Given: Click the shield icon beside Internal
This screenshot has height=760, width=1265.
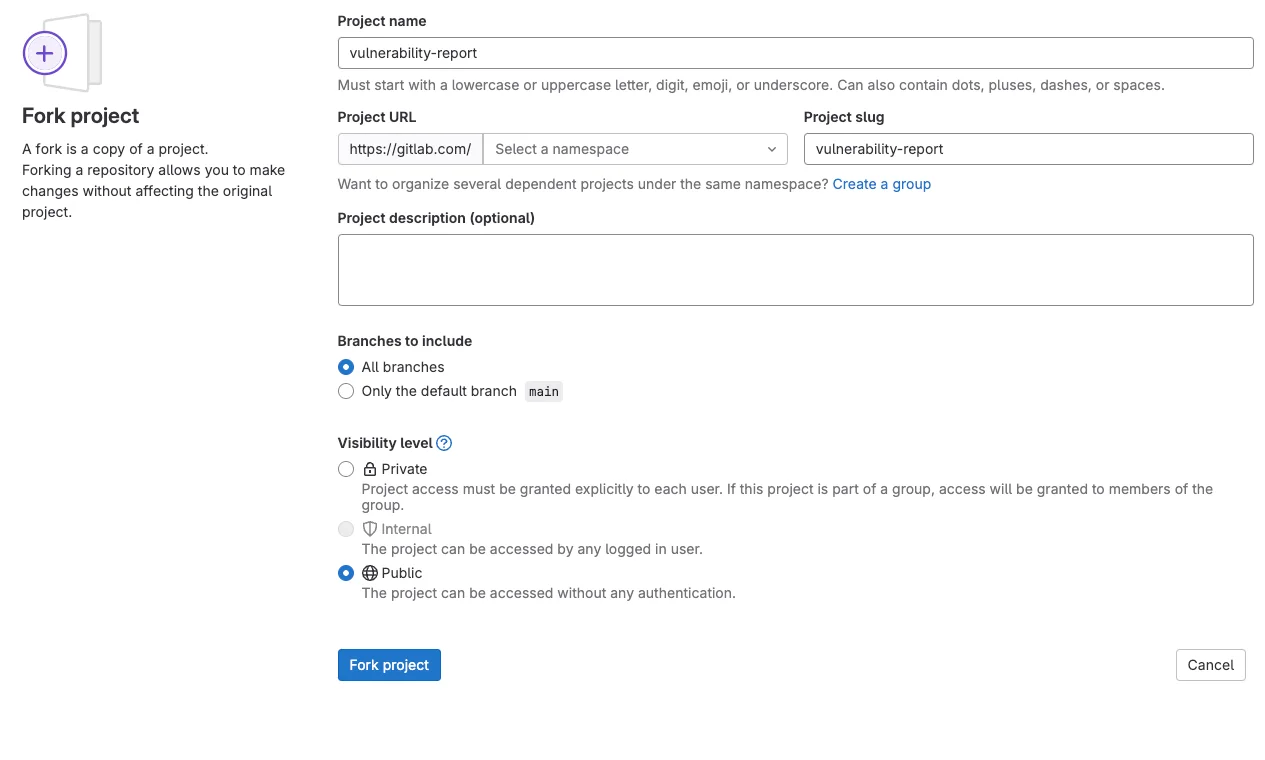Looking at the screenshot, I should coord(370,529).
